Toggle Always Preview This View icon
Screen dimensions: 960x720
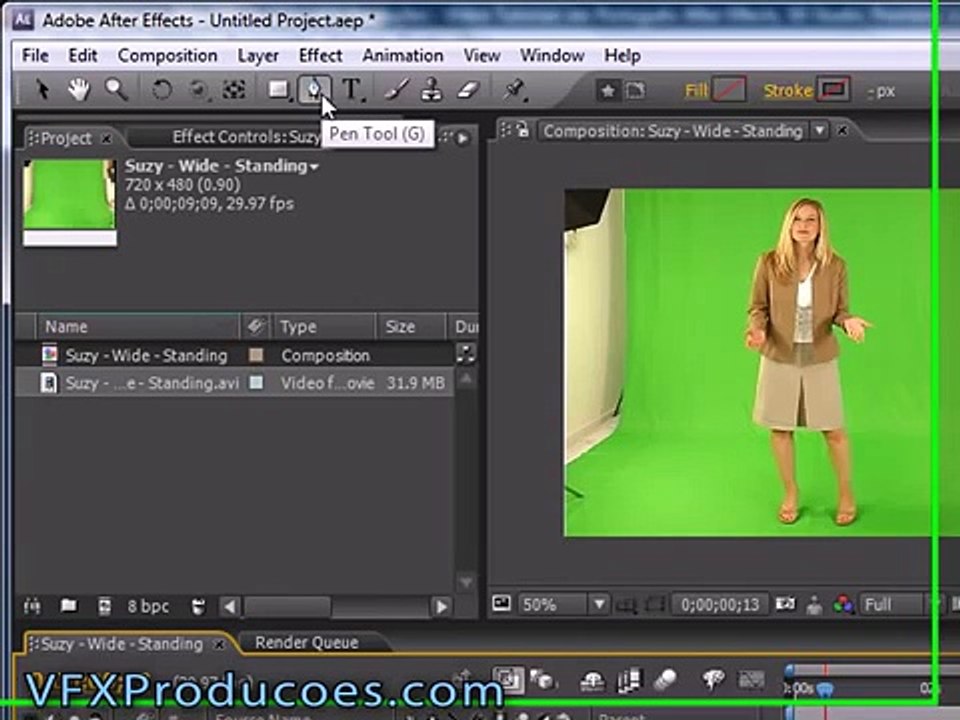pos(501,604)
